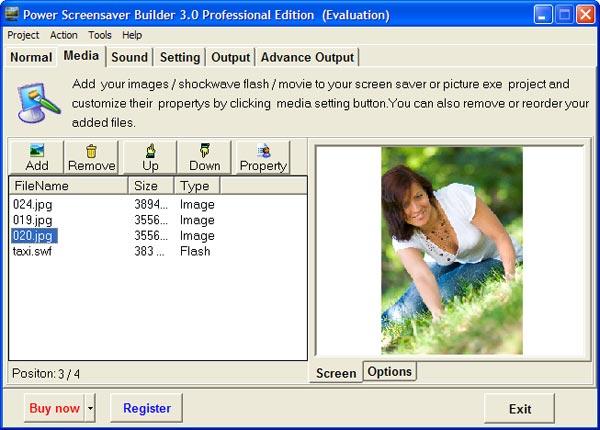
Task: Open the Output tab
Action: click(x=230, y=57)
